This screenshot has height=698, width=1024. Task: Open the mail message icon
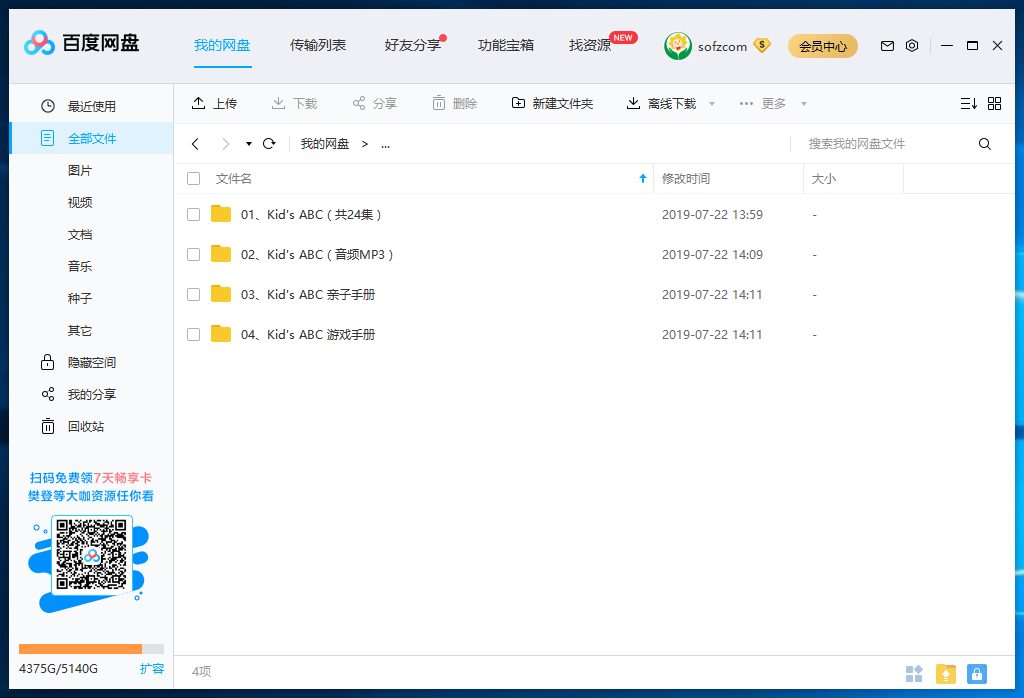pyautogui.click(x=887, y=46)
